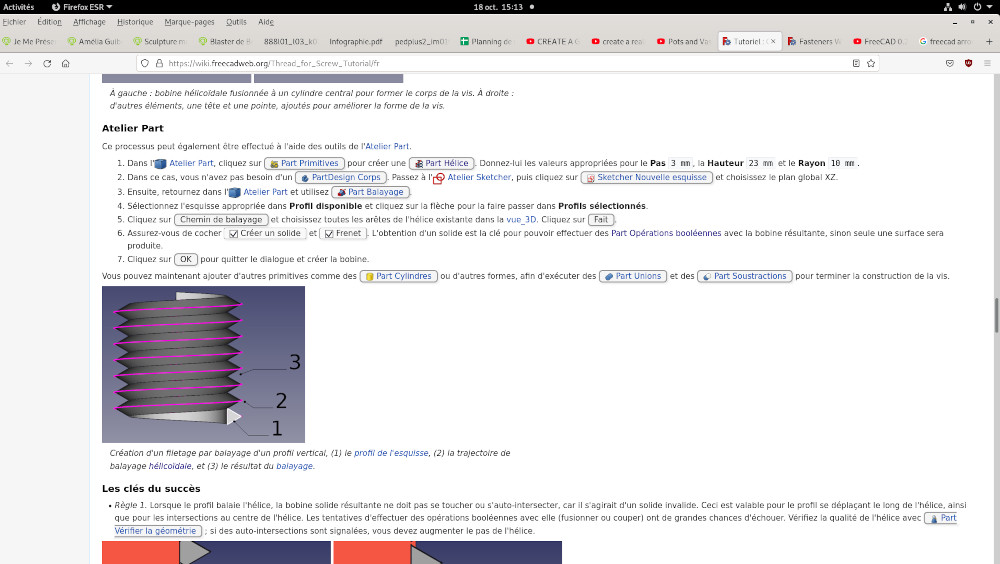Image resolution: width=1000 pixels, height=564 pixels.
Task: Open a new tab with plus icon
Action: [x=989, y=41]
